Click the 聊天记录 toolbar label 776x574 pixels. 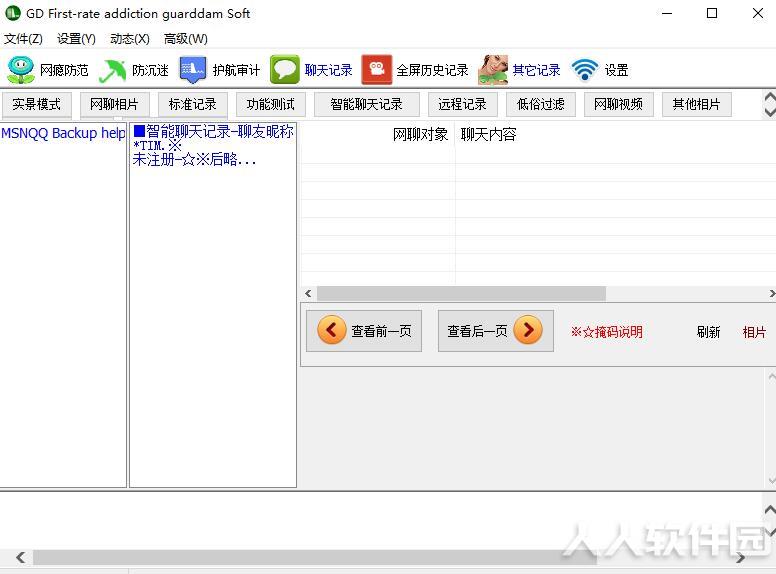pyautogui.click(x=329, y=70)
